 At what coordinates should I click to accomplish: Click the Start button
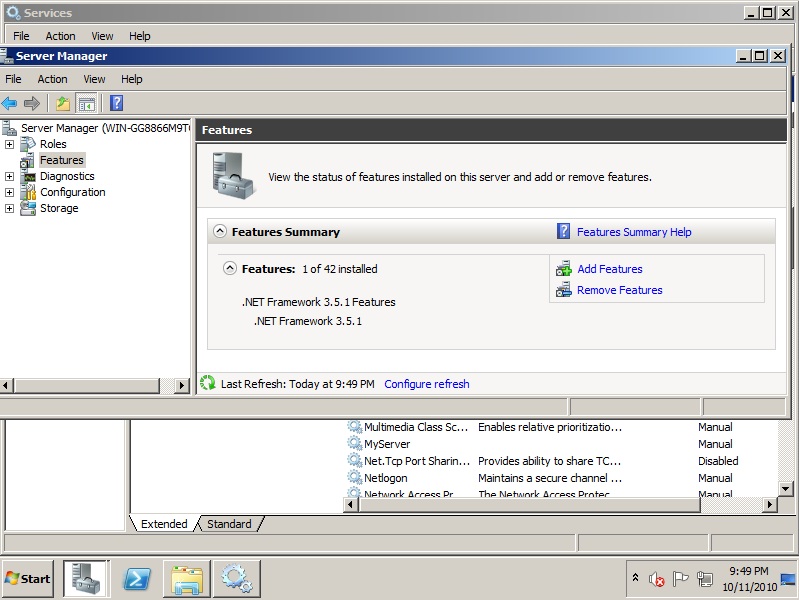tap(28, 579)
